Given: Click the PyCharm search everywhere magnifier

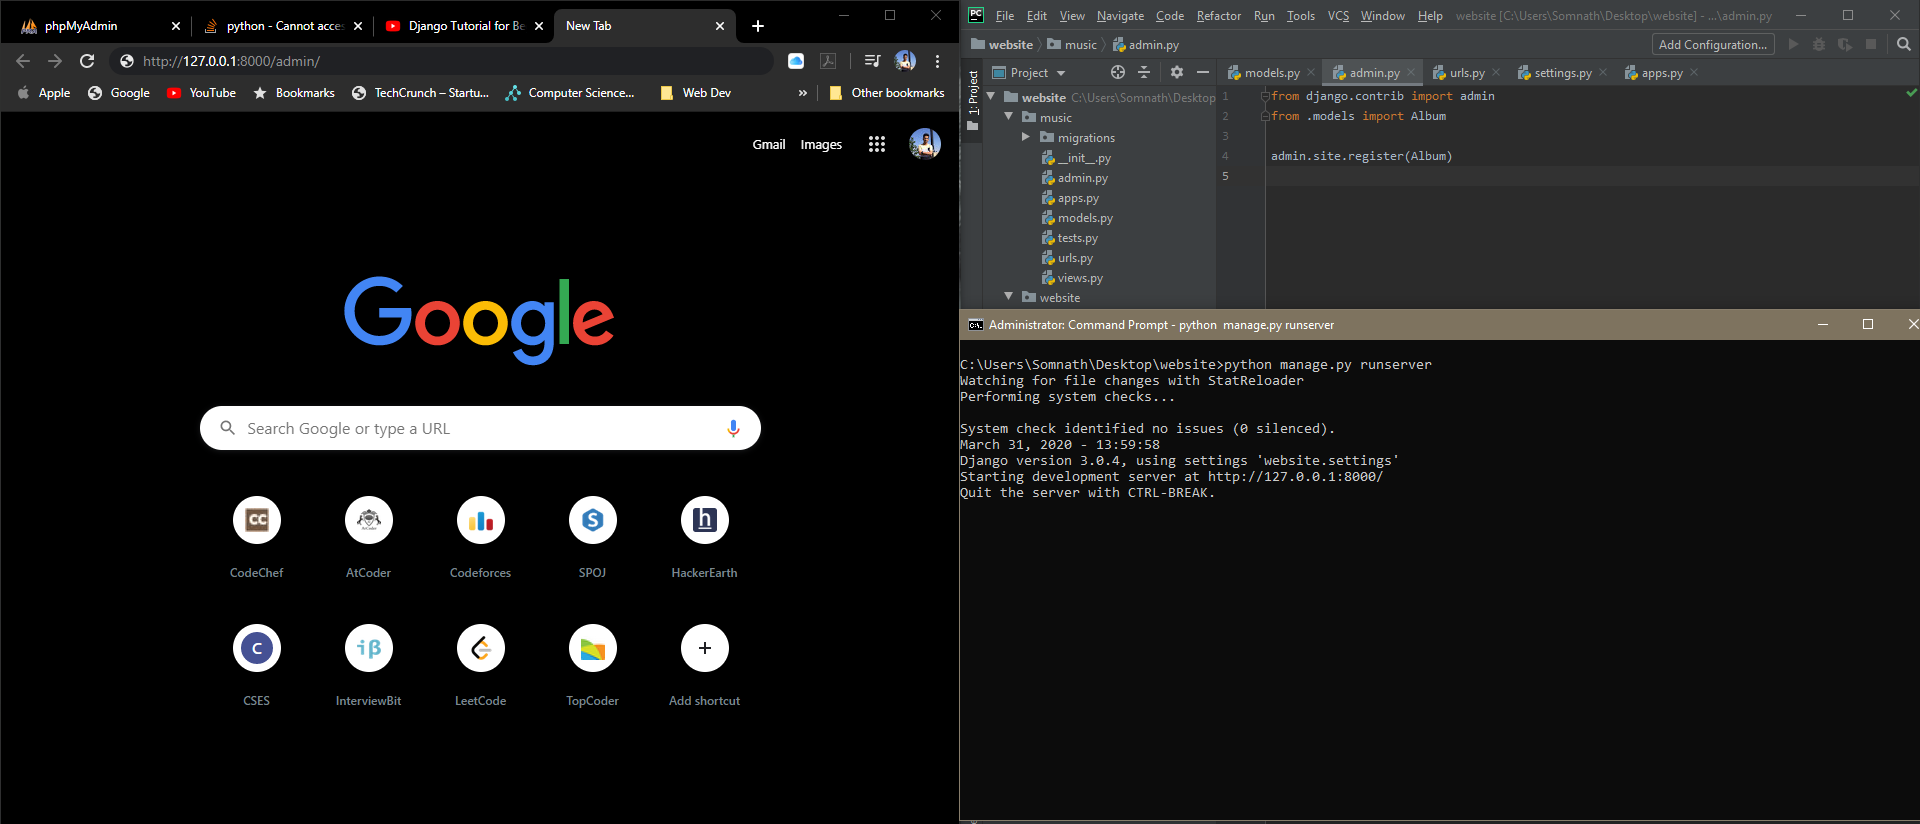Looking at the screenshot, I should [1904, 44].
